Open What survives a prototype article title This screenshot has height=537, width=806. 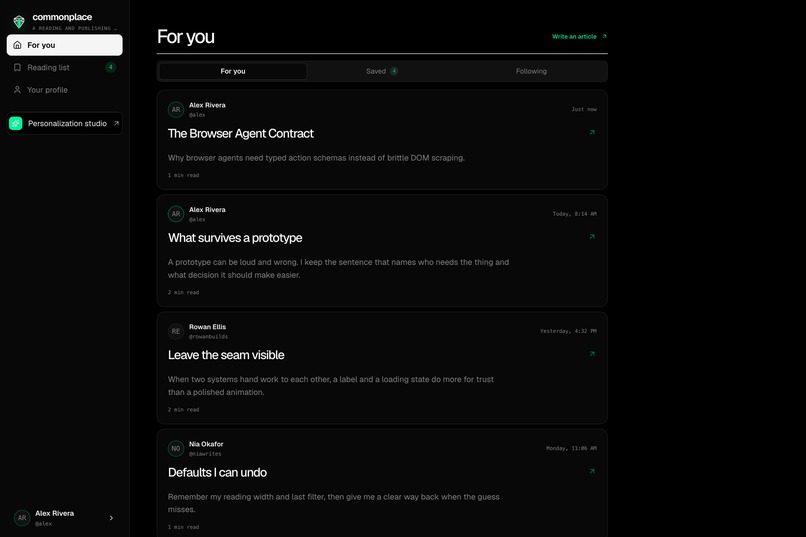pos(235,238)
